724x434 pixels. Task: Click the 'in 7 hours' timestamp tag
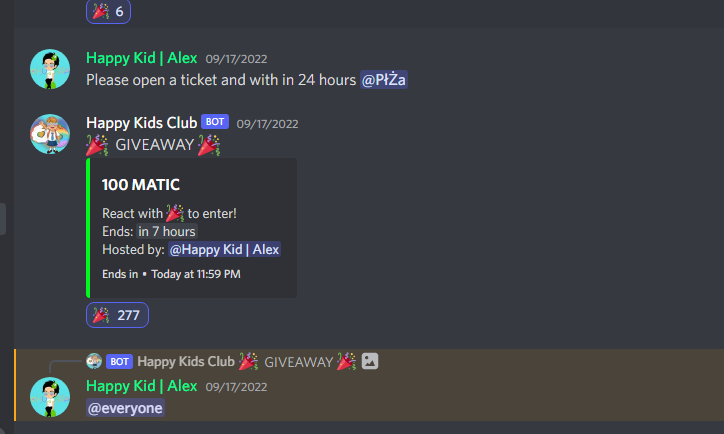[167, 231]
